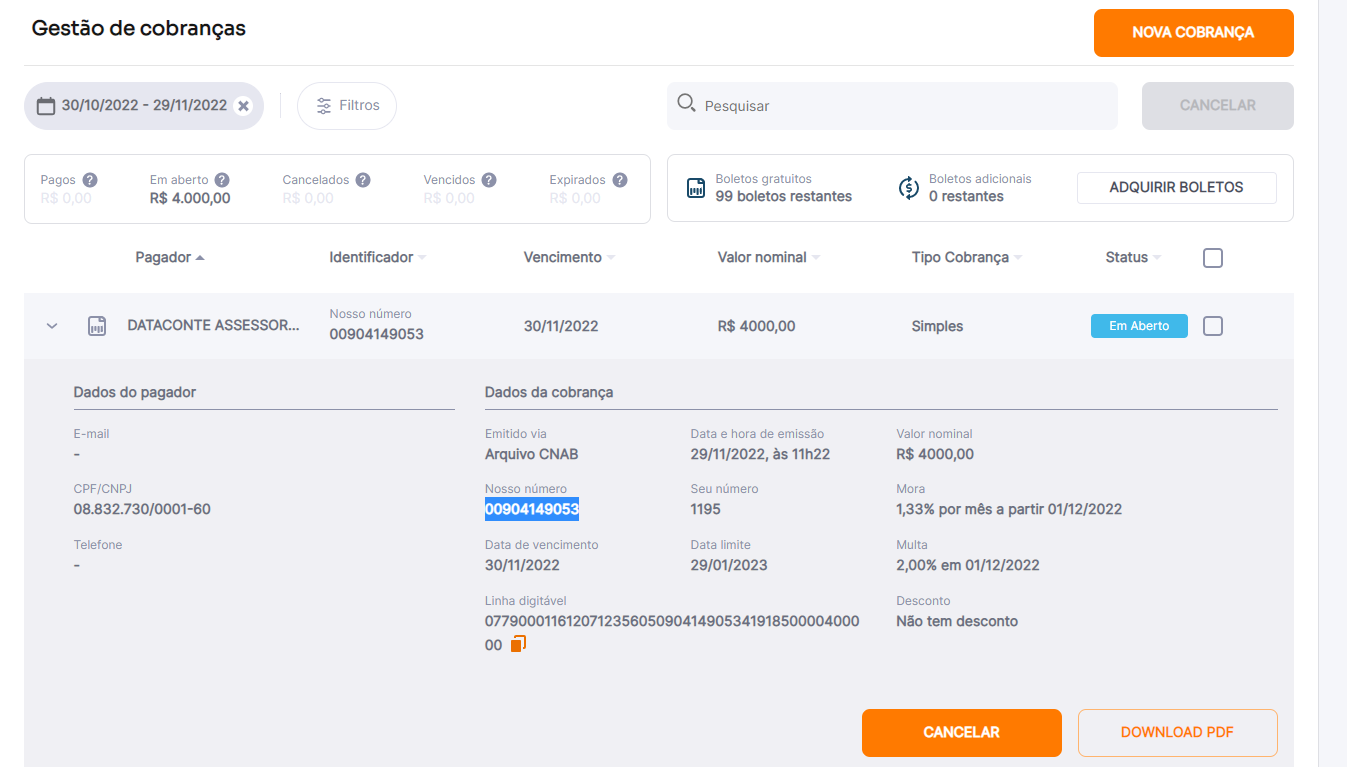Collapse the DATACONTE ASSESSOR row details
This screenshot has height=767, width=1347.
coord(53,326)
